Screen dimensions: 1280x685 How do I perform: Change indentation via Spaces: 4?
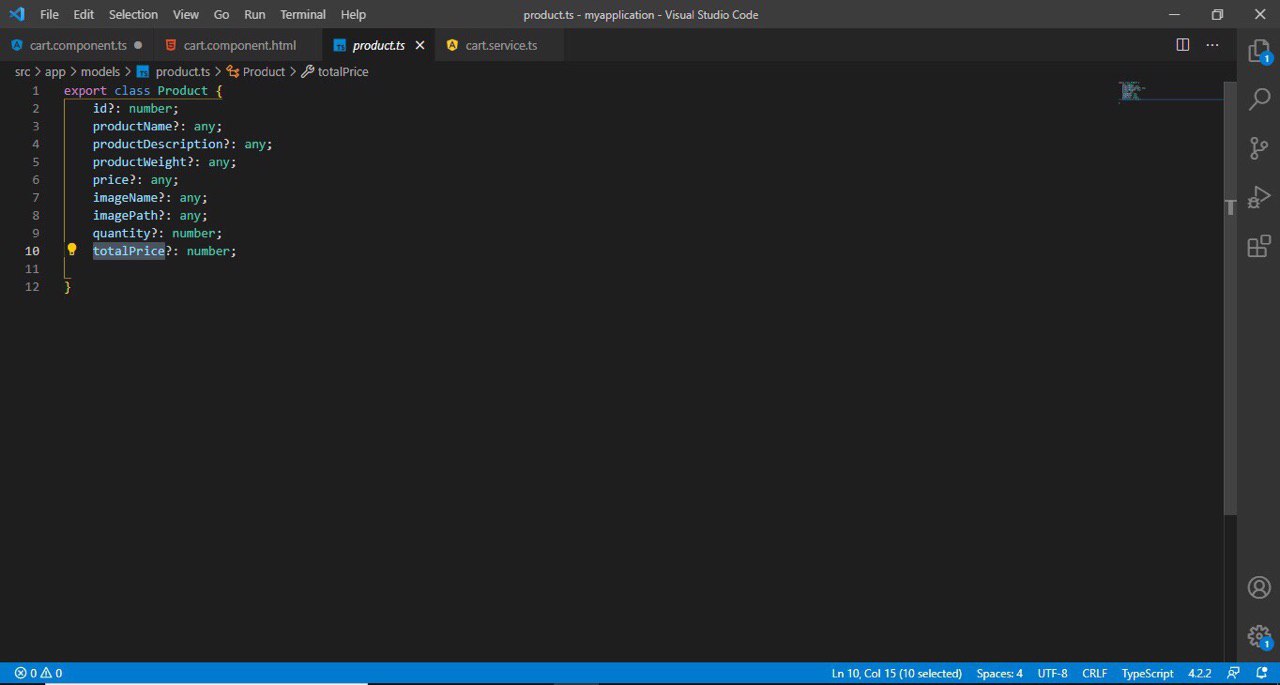pyautogui.click(x=1000, y=673)
